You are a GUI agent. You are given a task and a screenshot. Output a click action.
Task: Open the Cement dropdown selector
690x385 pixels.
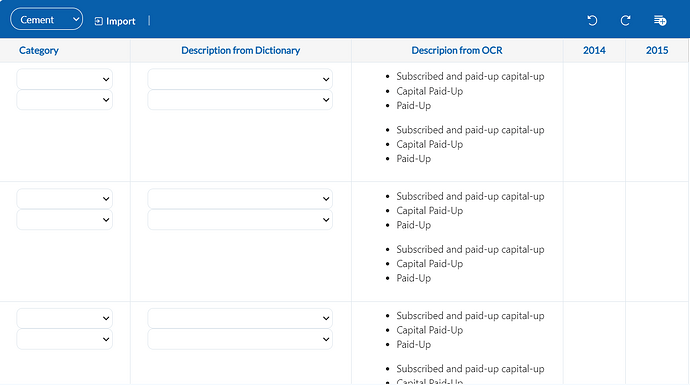(x=47, y=19)
